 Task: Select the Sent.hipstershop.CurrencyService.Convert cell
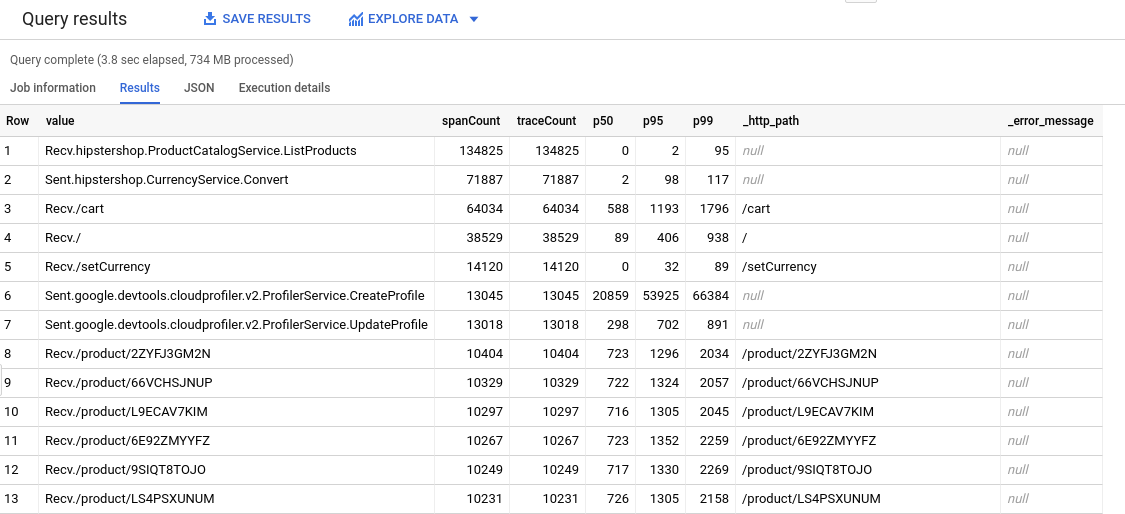(166, 180)
